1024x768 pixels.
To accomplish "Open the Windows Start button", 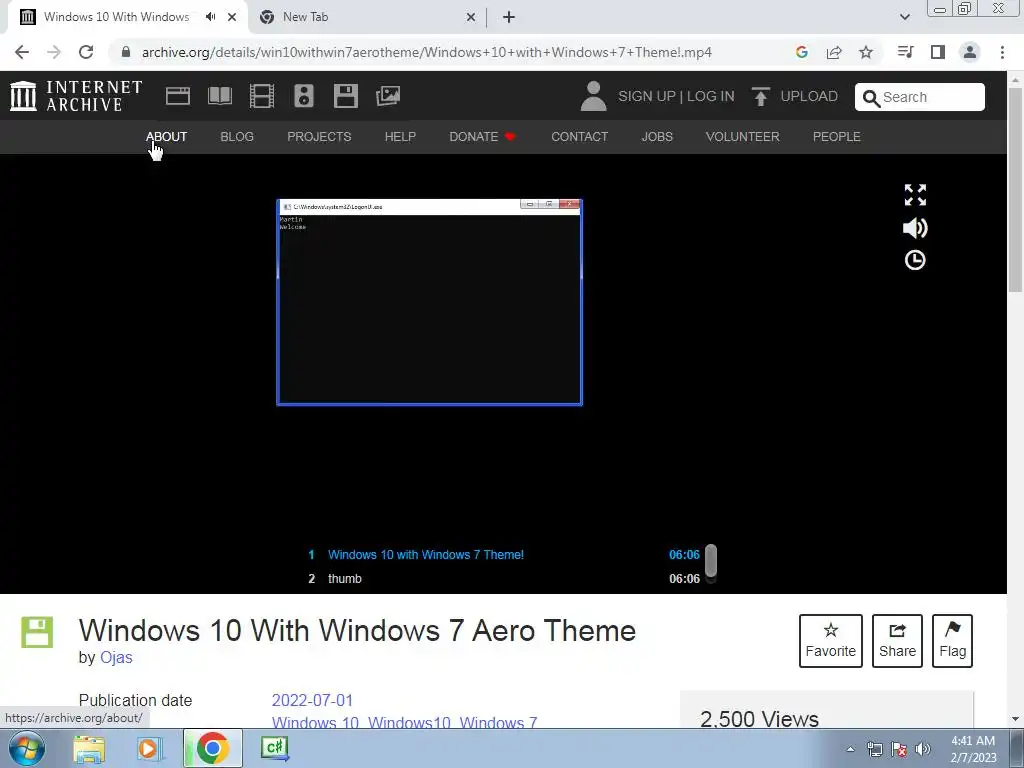I will pos(26,748).
